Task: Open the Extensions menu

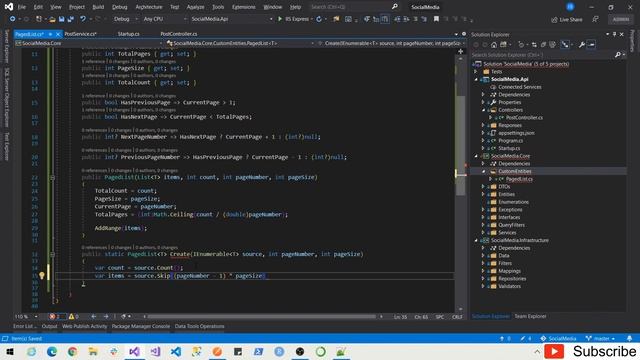Action: pos(243,7)
